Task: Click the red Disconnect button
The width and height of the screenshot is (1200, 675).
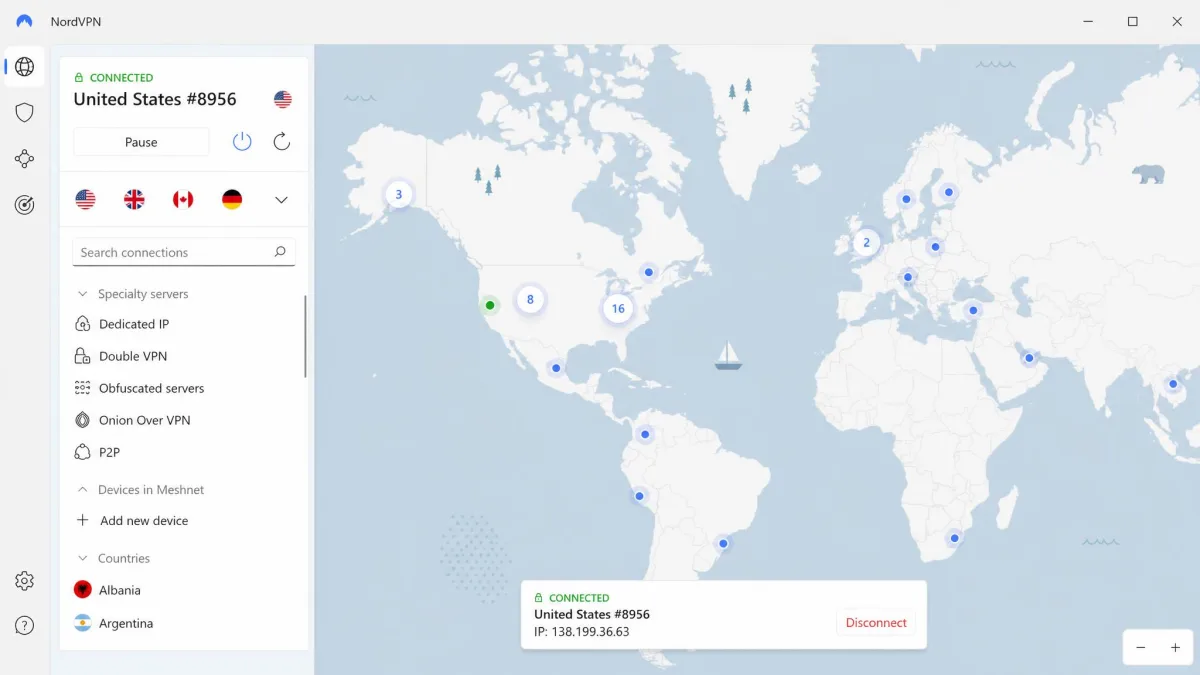Action: tap(876, 622)
